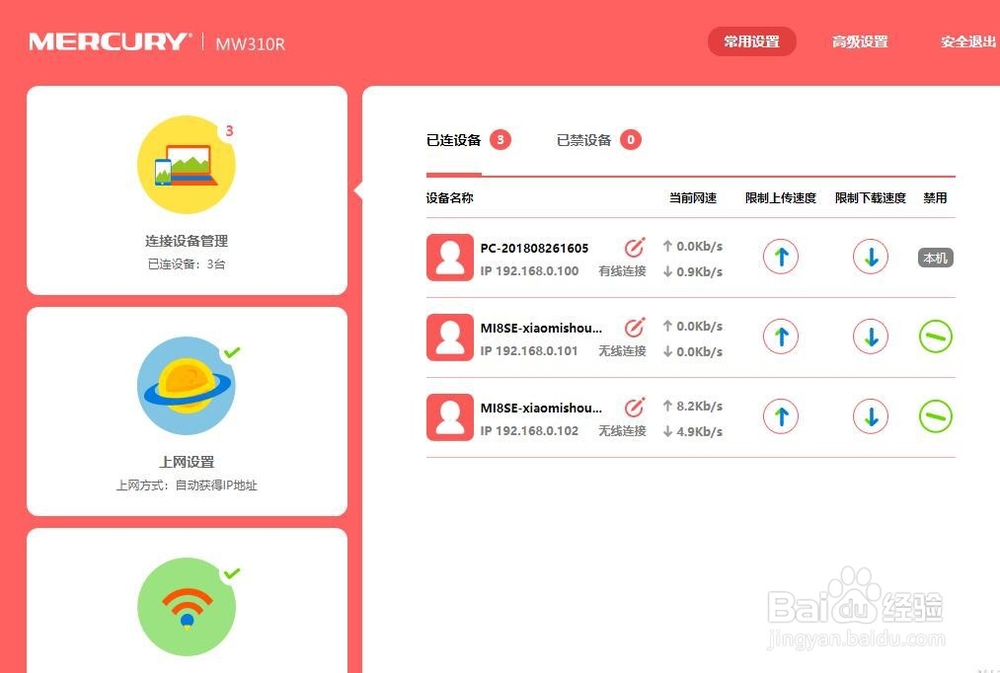
Task: Click the 设备名称 column header
Action: (450, 198)
